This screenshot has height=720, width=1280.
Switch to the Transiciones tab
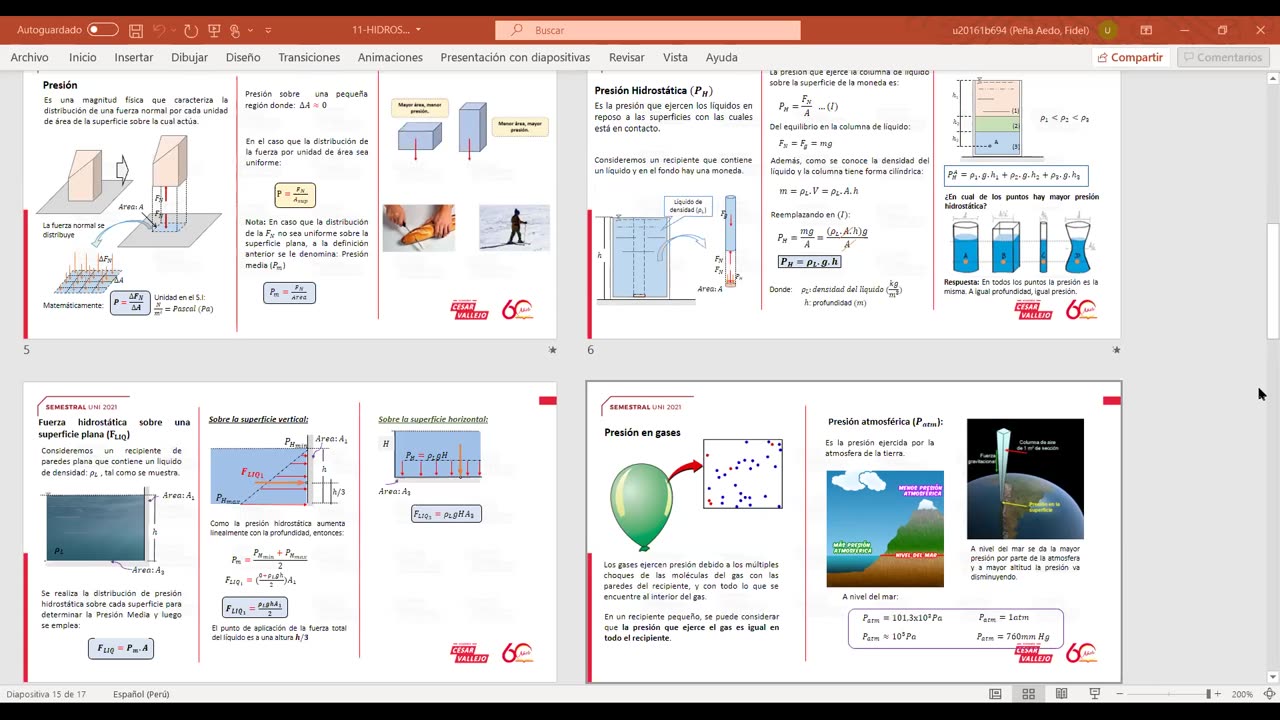(x=309, y=57)
